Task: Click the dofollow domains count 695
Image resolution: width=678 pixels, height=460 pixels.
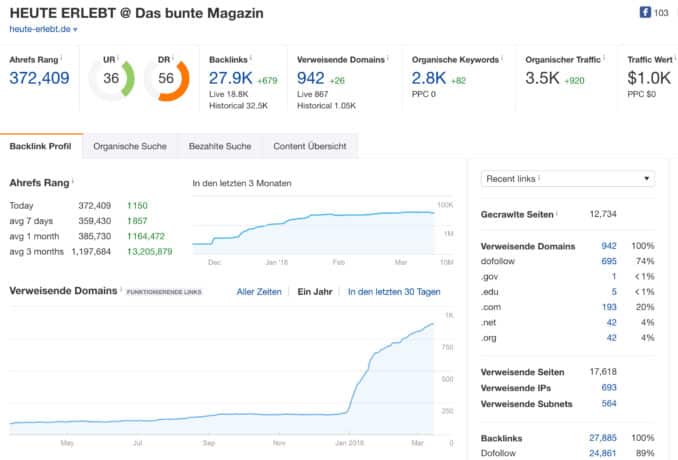Action: pyautogui.click(x=608, y=261)
